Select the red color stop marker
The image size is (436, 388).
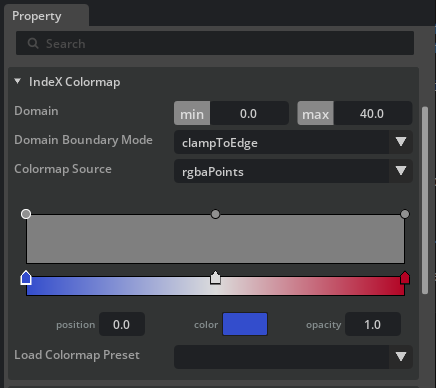coord(405,278)
